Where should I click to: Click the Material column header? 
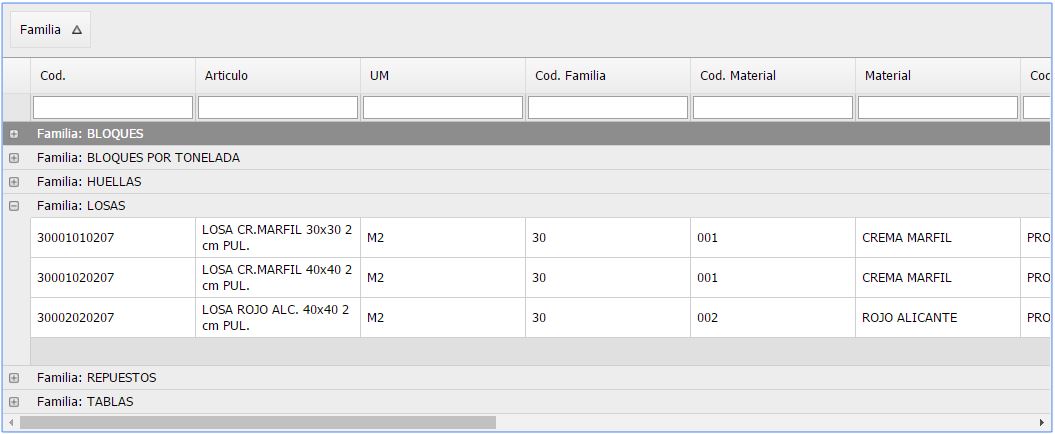point(937,75)
